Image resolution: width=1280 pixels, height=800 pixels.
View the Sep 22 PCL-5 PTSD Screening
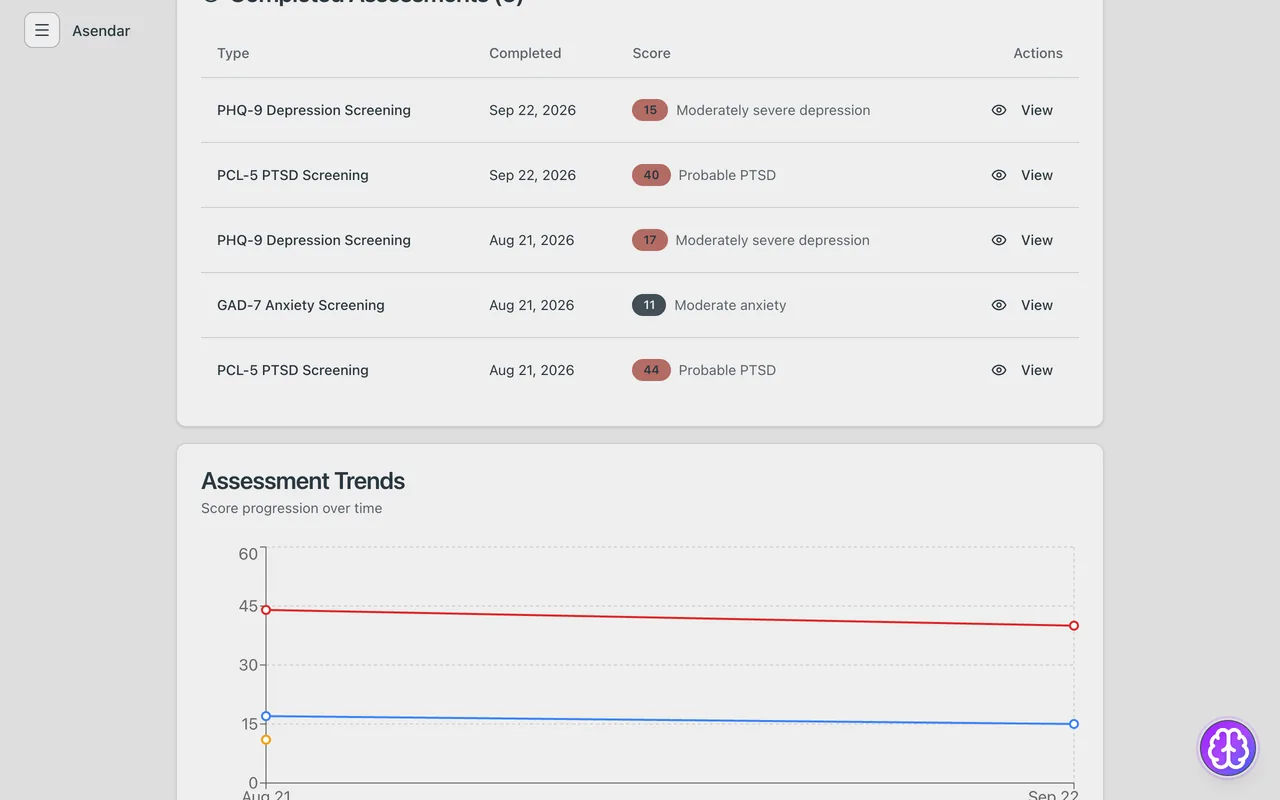pos(1022,175)
